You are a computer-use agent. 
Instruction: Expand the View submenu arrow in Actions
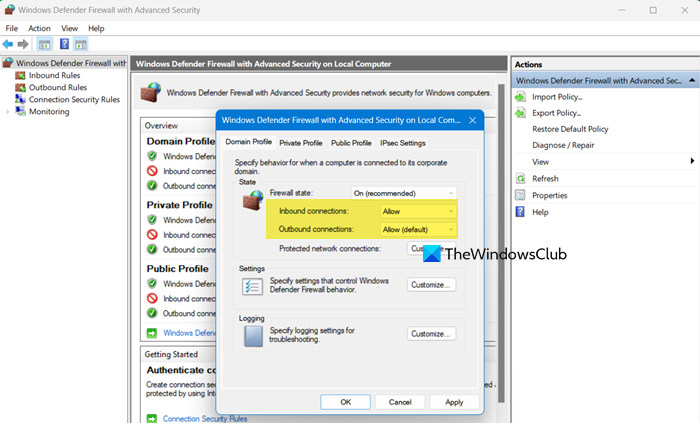(x=692, y=161)
